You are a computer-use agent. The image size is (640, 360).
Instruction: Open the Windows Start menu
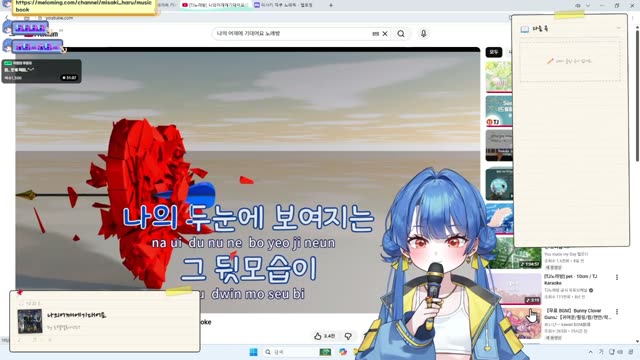click(x=253, y=352)
